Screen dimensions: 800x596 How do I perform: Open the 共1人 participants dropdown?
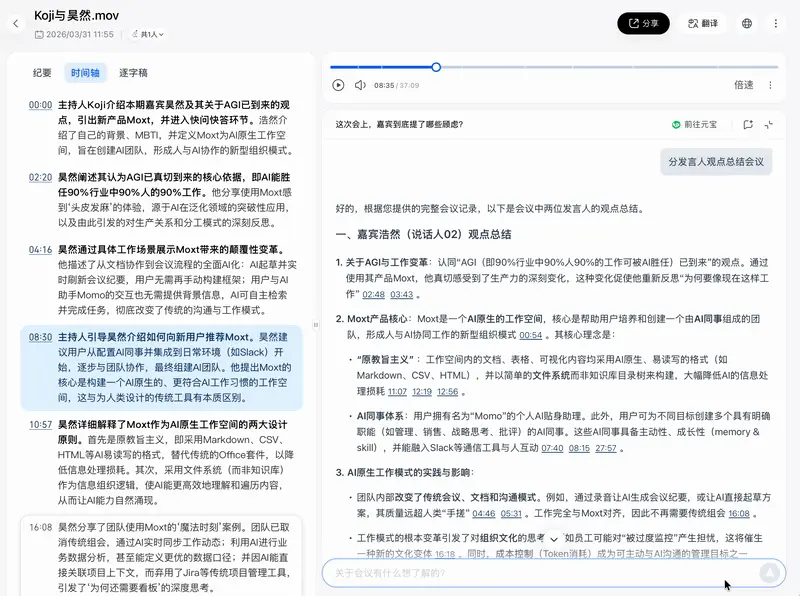click(146, 32)
